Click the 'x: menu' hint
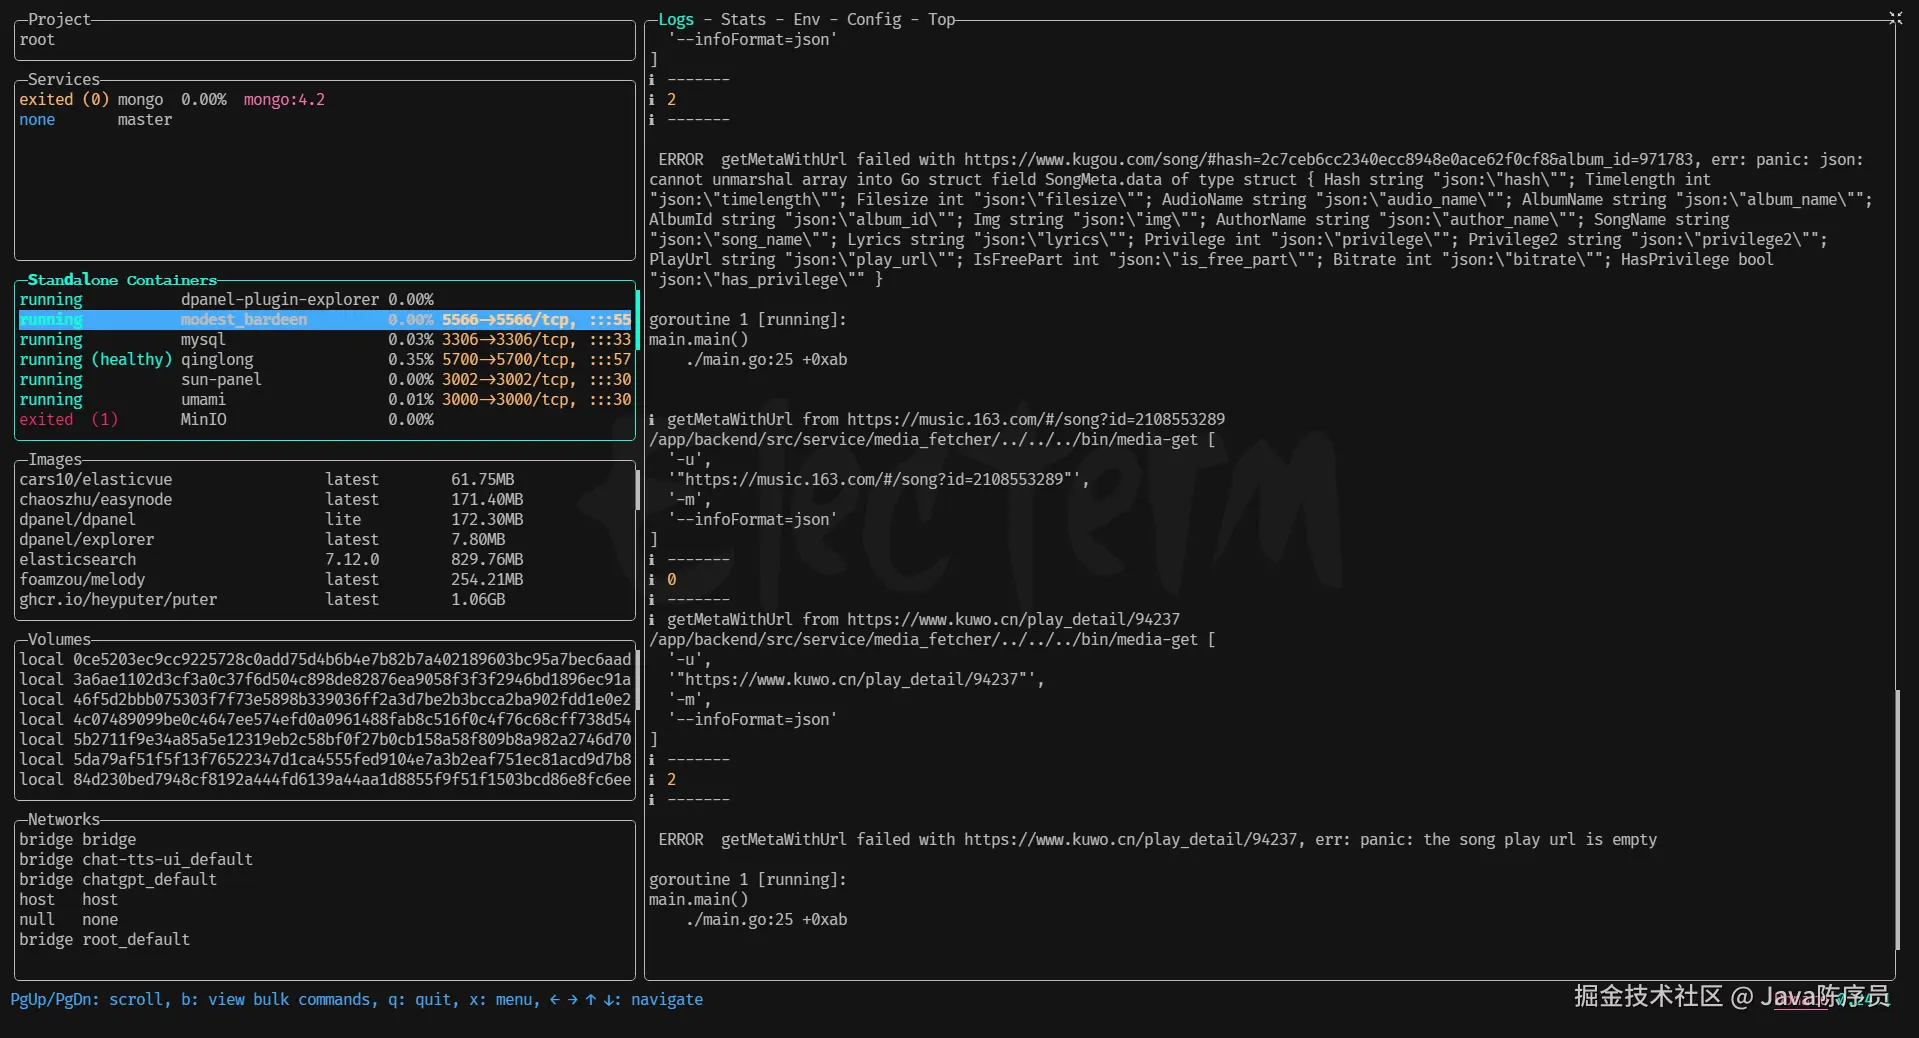This screenshot has height=1038, width=1919. pyautogui.click(x=505, y=999)
